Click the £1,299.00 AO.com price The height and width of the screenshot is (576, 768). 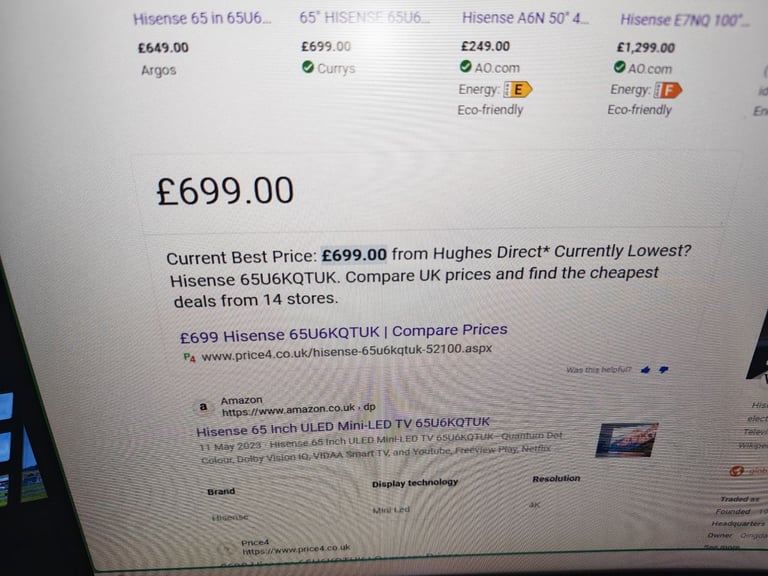tap(646, 48)
